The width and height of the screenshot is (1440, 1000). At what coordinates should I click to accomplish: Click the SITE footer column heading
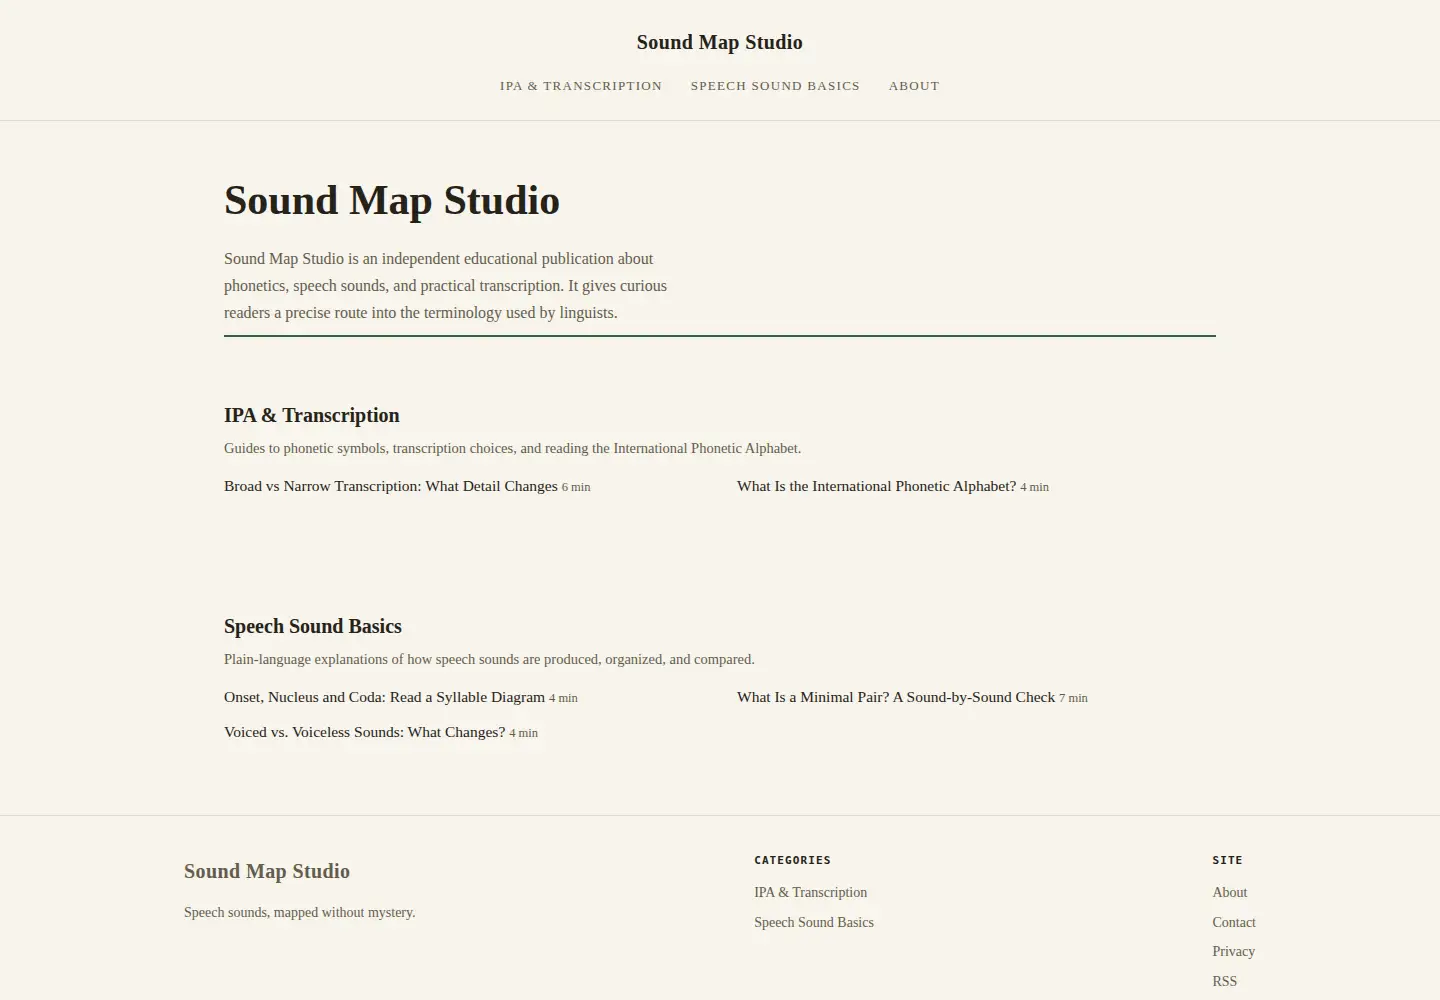(x=1227, y=860)
